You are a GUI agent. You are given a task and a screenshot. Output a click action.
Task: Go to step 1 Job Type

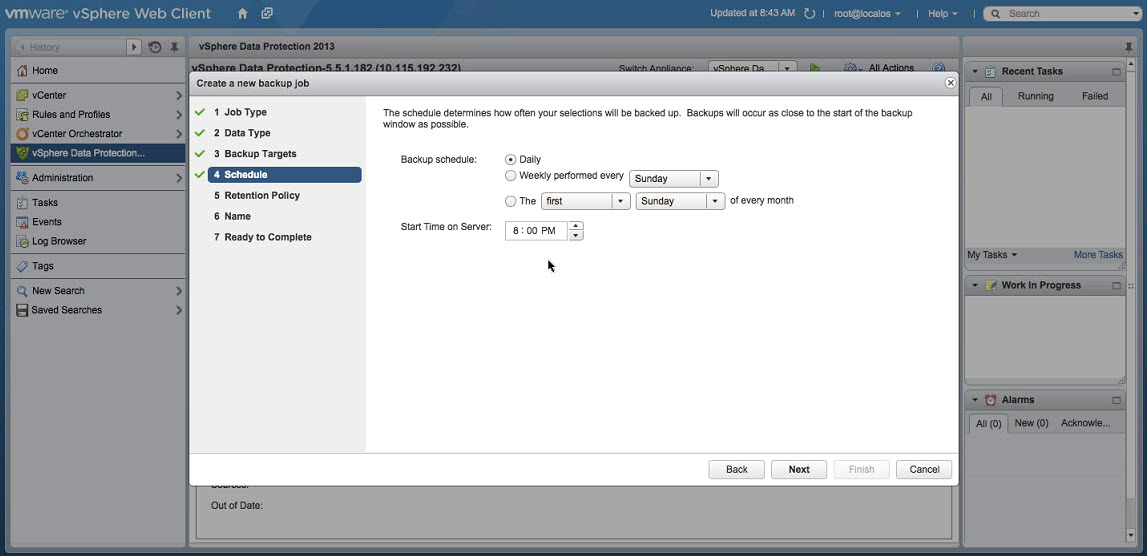pyautogui.click(x=240, y=112)
